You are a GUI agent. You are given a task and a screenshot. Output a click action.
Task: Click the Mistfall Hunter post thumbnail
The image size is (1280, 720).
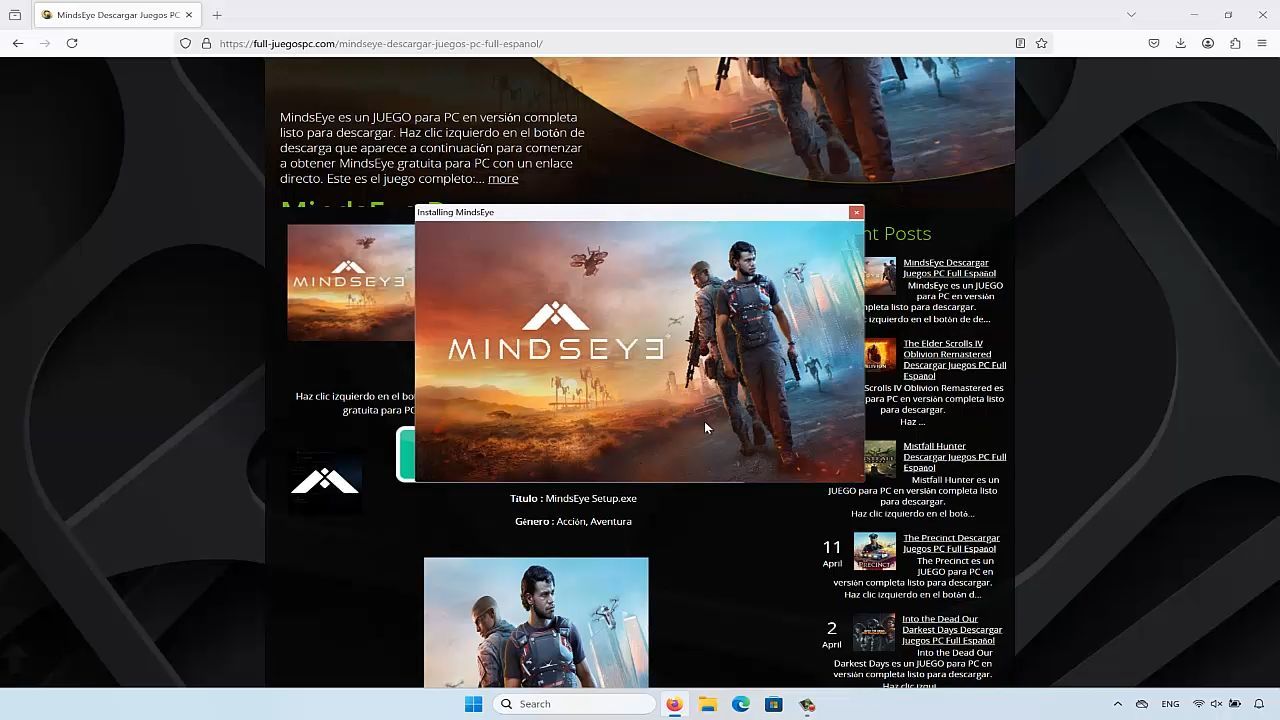880,458
